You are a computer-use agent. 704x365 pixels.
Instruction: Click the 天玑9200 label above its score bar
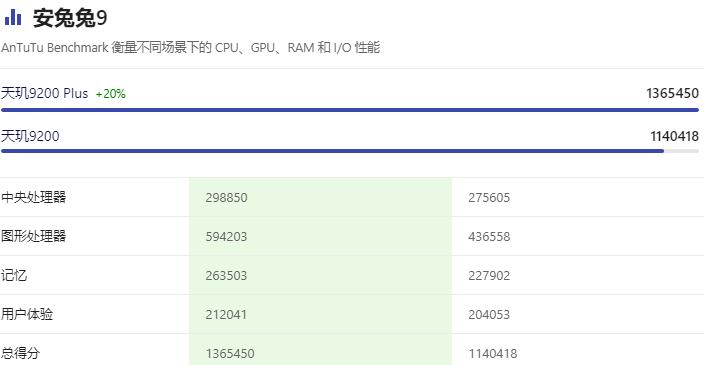30,136
